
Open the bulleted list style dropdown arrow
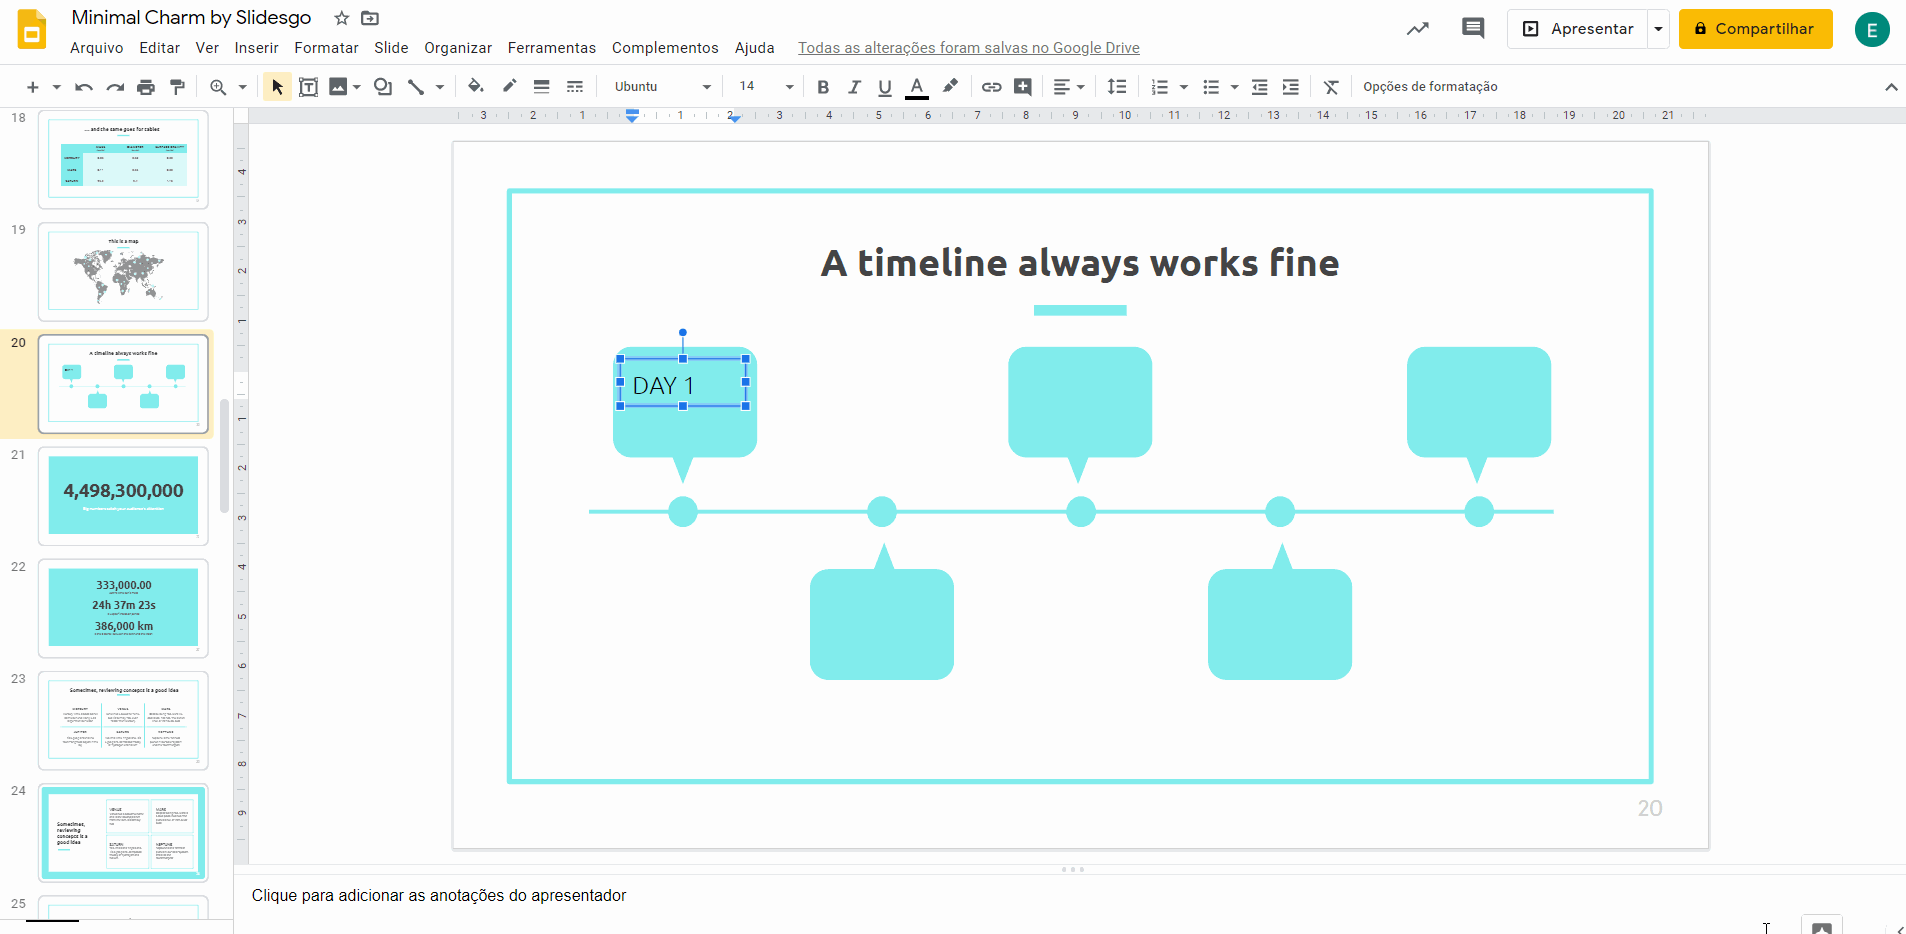point(1234,87)
